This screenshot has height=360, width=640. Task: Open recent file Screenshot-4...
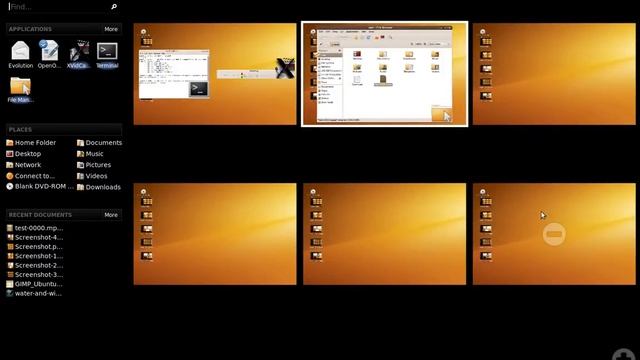[x=35, y=237]
